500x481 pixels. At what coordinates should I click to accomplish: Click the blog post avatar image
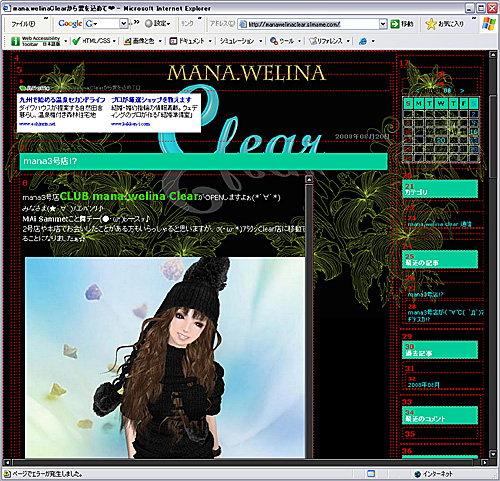tap(165, 357)
